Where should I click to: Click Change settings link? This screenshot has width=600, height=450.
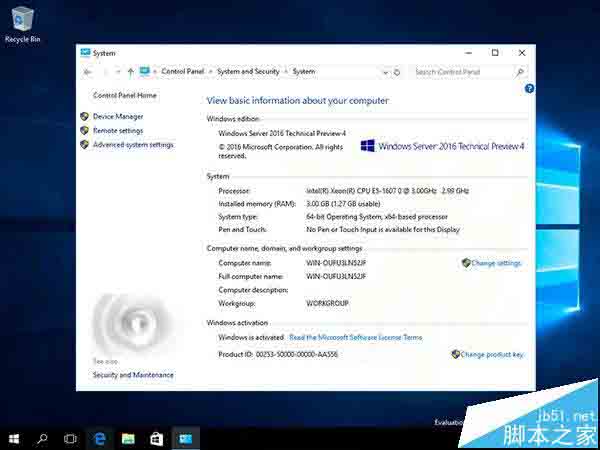(496, 263)
